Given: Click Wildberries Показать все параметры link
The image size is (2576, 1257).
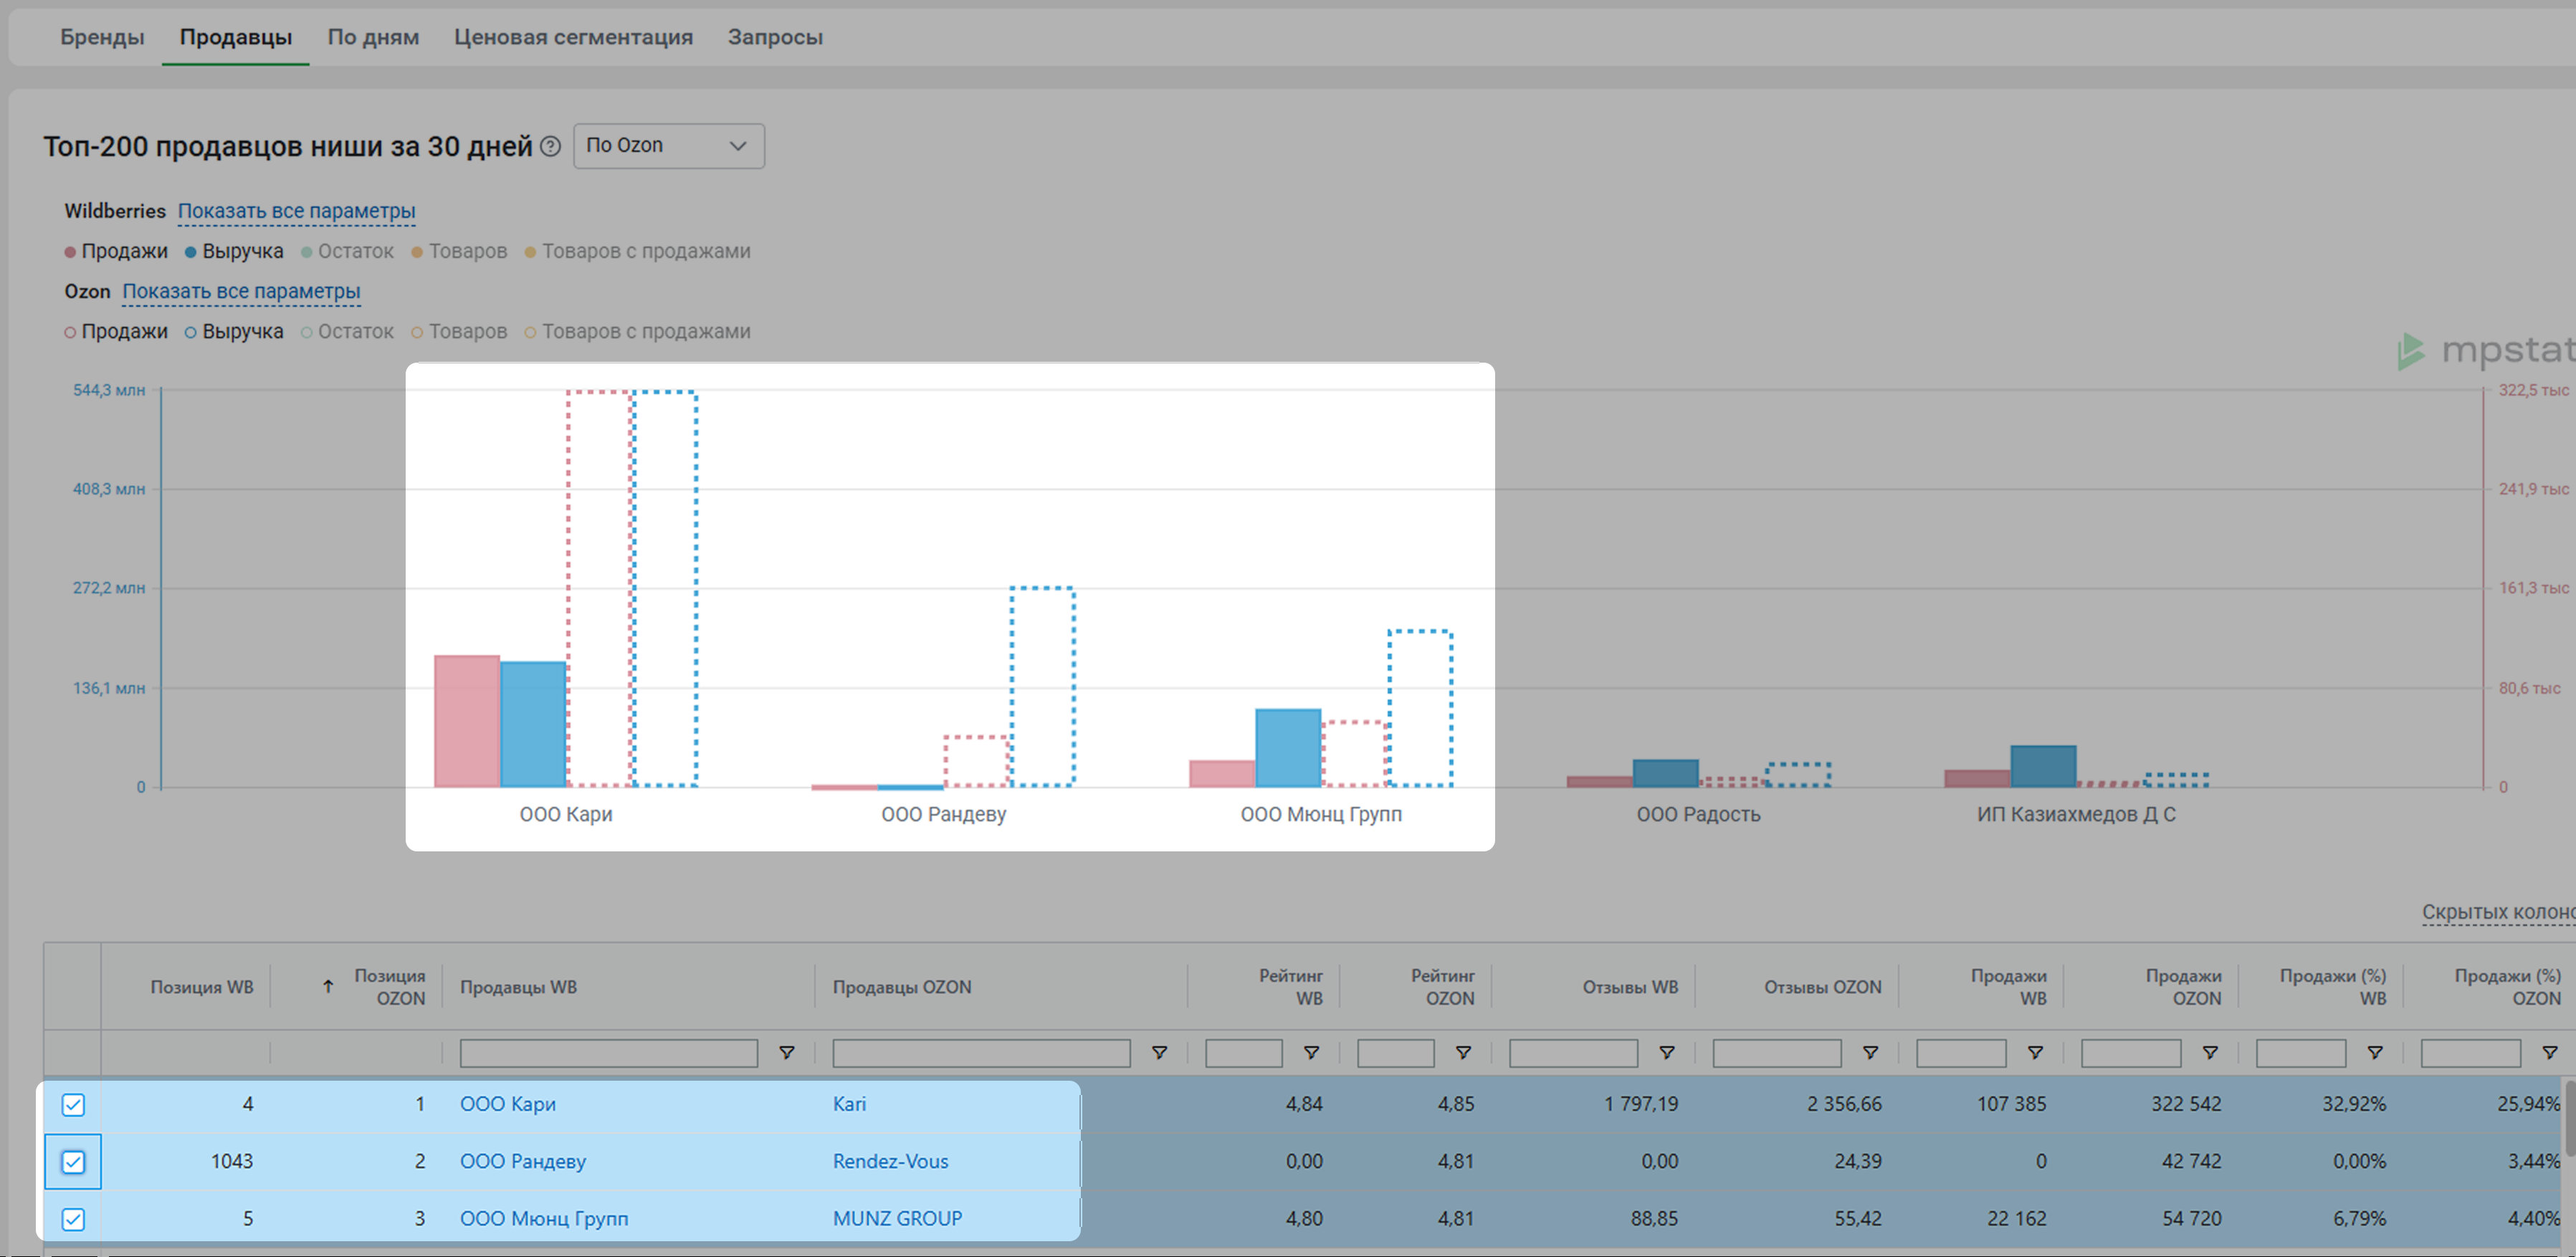Looking at the screenshot, I should [x=297, y=211].
